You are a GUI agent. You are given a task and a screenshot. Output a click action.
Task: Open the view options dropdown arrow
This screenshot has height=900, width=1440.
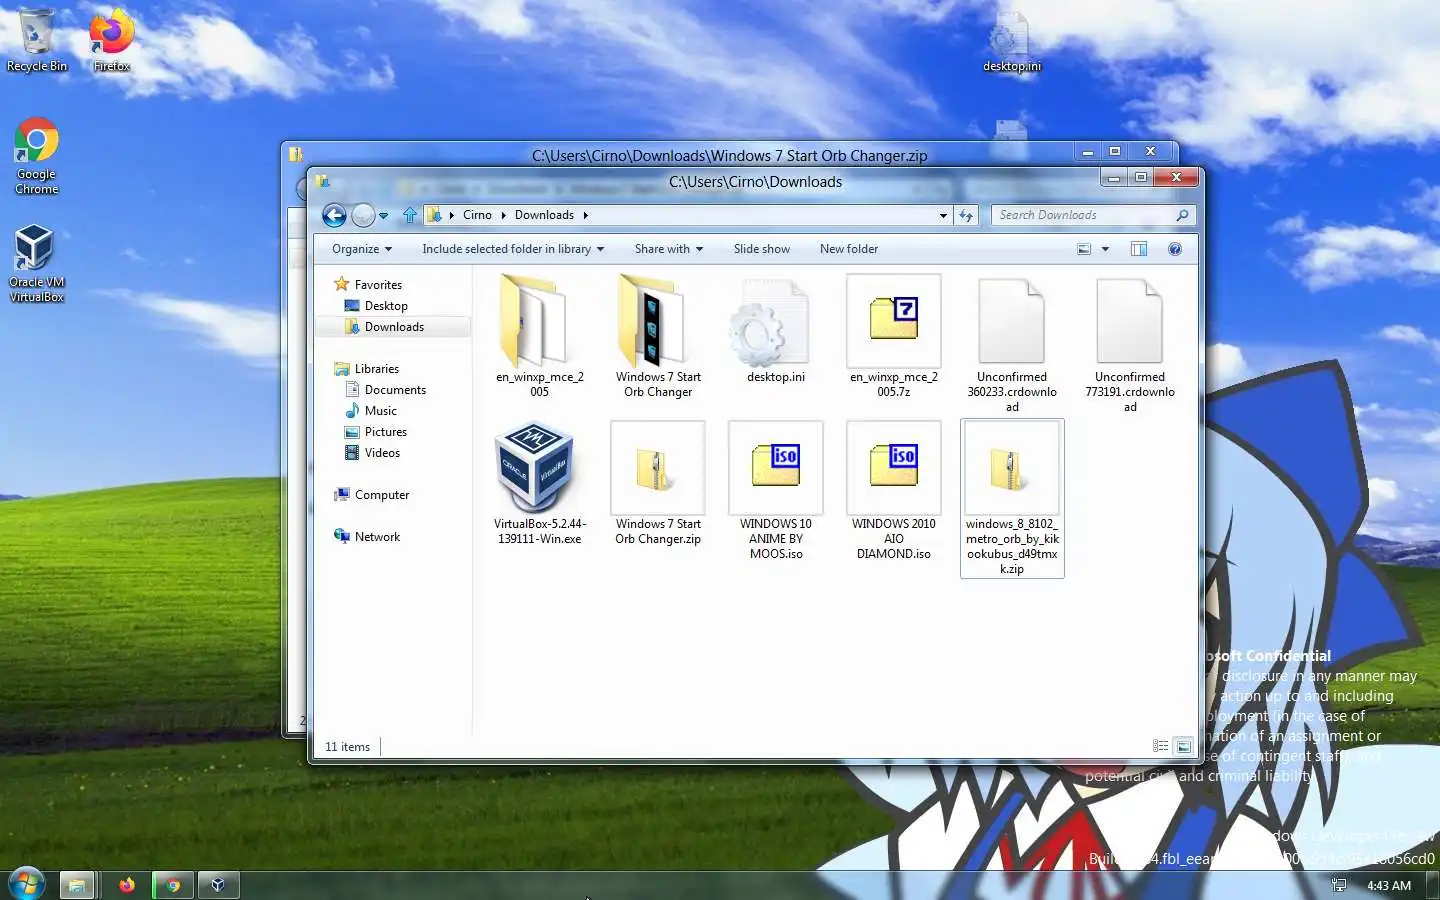pyautogui.click(x=1105, y=249)
